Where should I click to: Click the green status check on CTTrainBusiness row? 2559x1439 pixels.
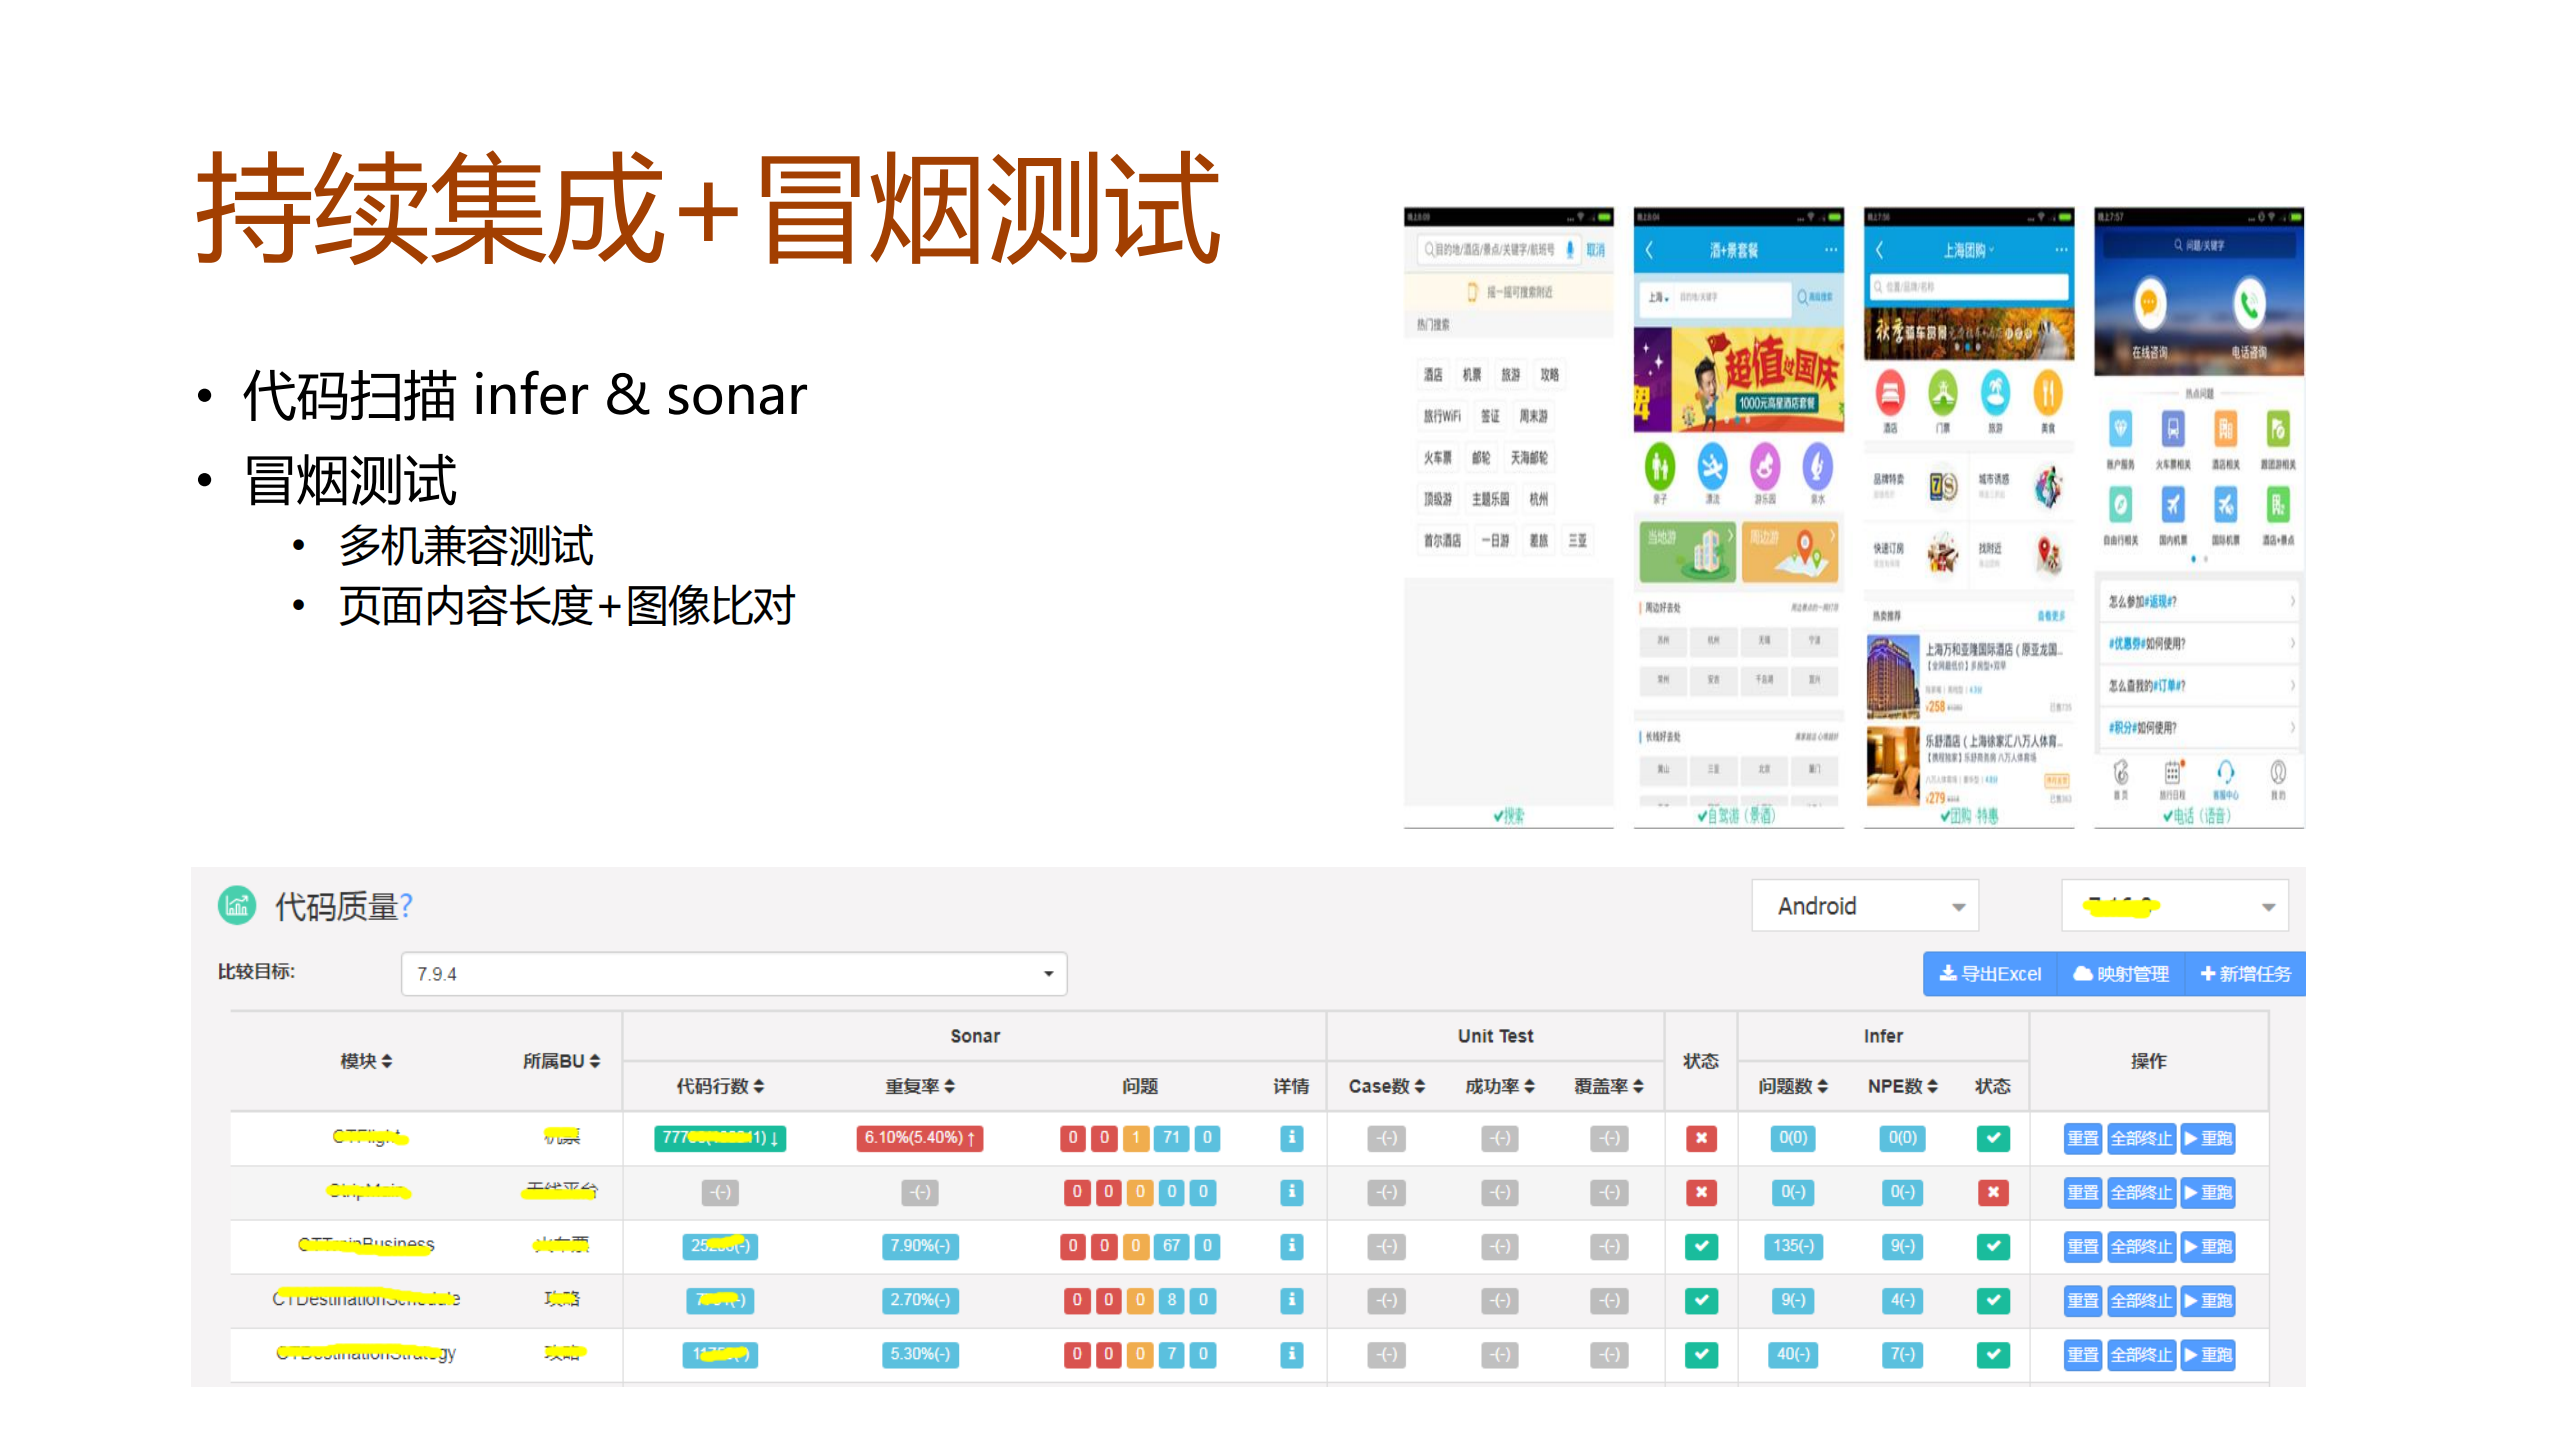(1700, 1247)
